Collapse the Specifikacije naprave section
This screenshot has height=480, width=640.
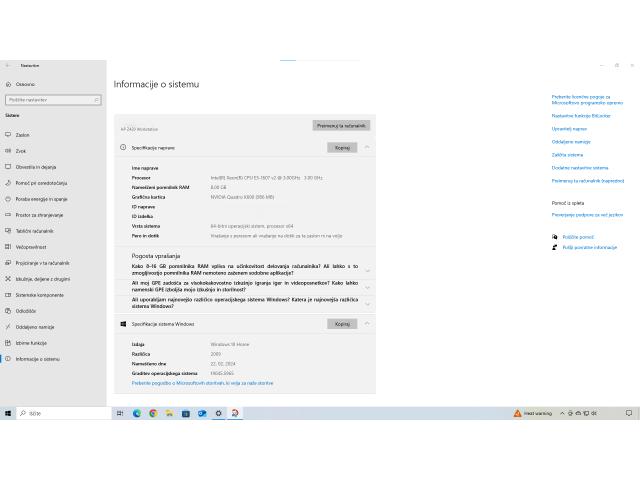point(367,147)
